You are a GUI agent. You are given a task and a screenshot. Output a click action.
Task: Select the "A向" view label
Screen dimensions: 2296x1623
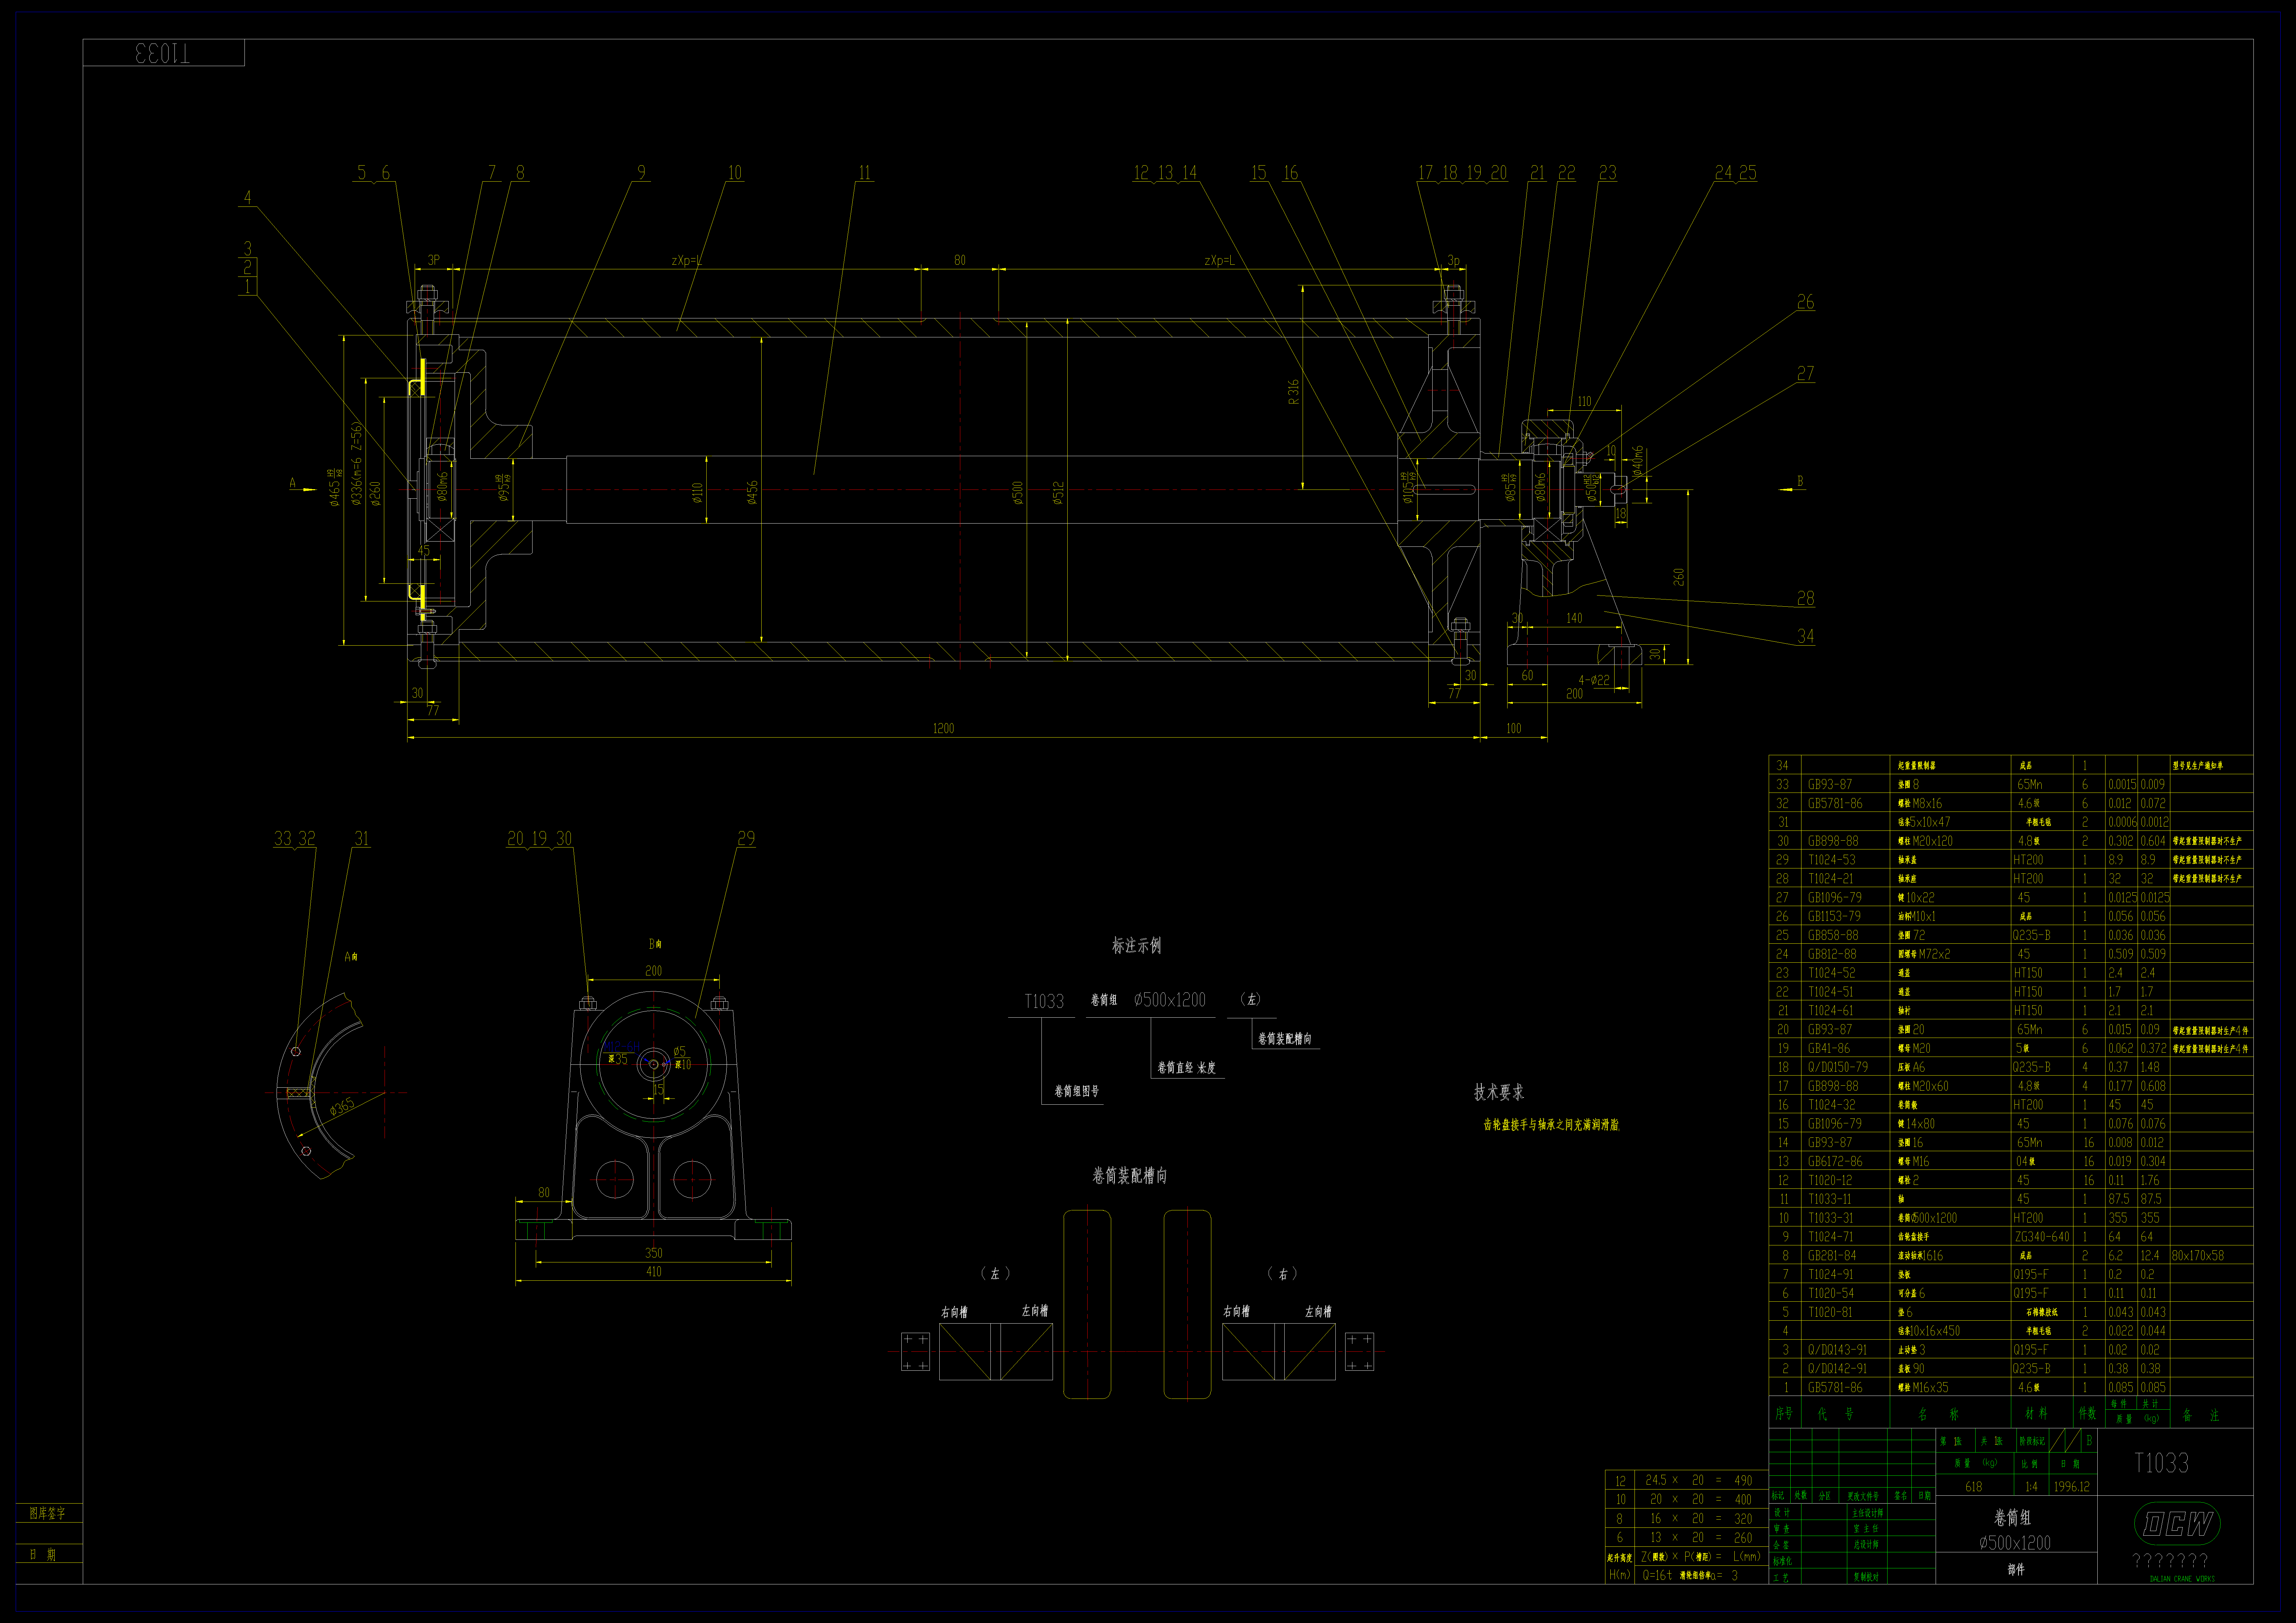coord(351,957)
